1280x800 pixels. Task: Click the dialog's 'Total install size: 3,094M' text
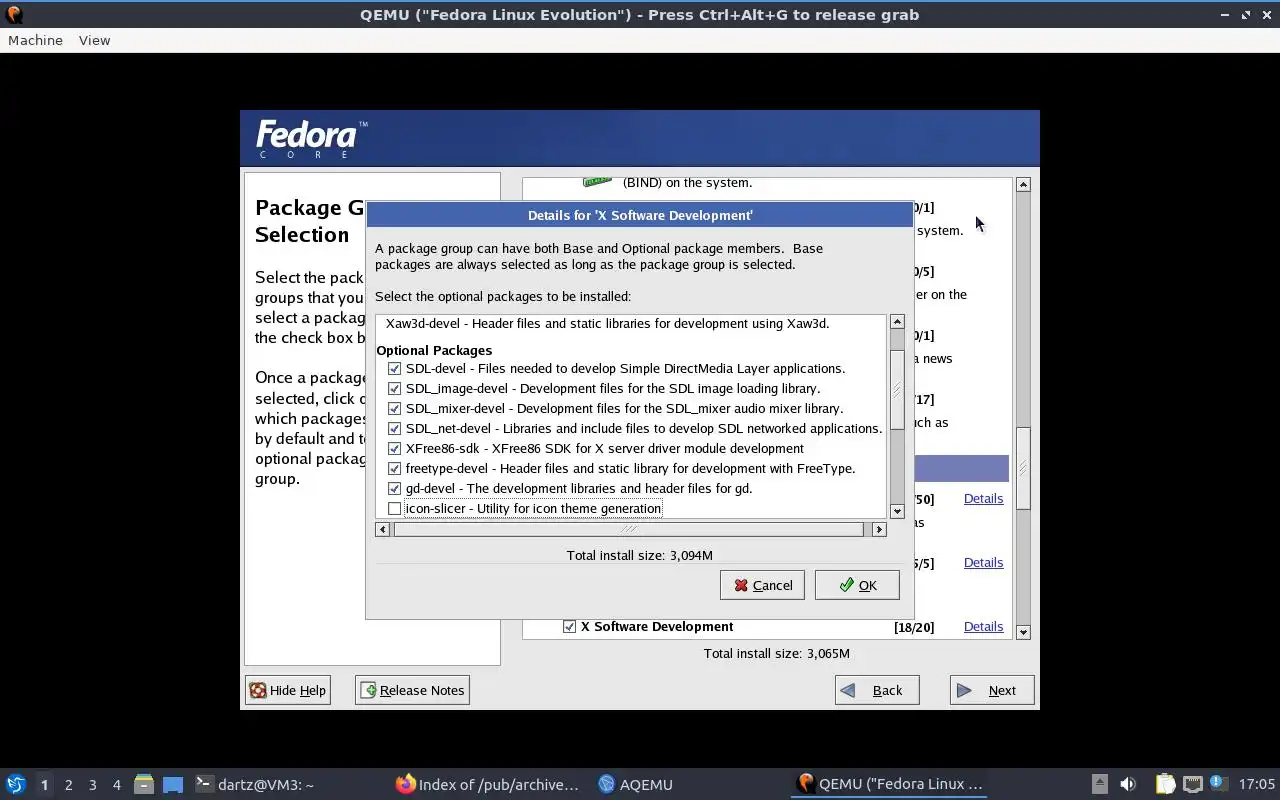639,555
